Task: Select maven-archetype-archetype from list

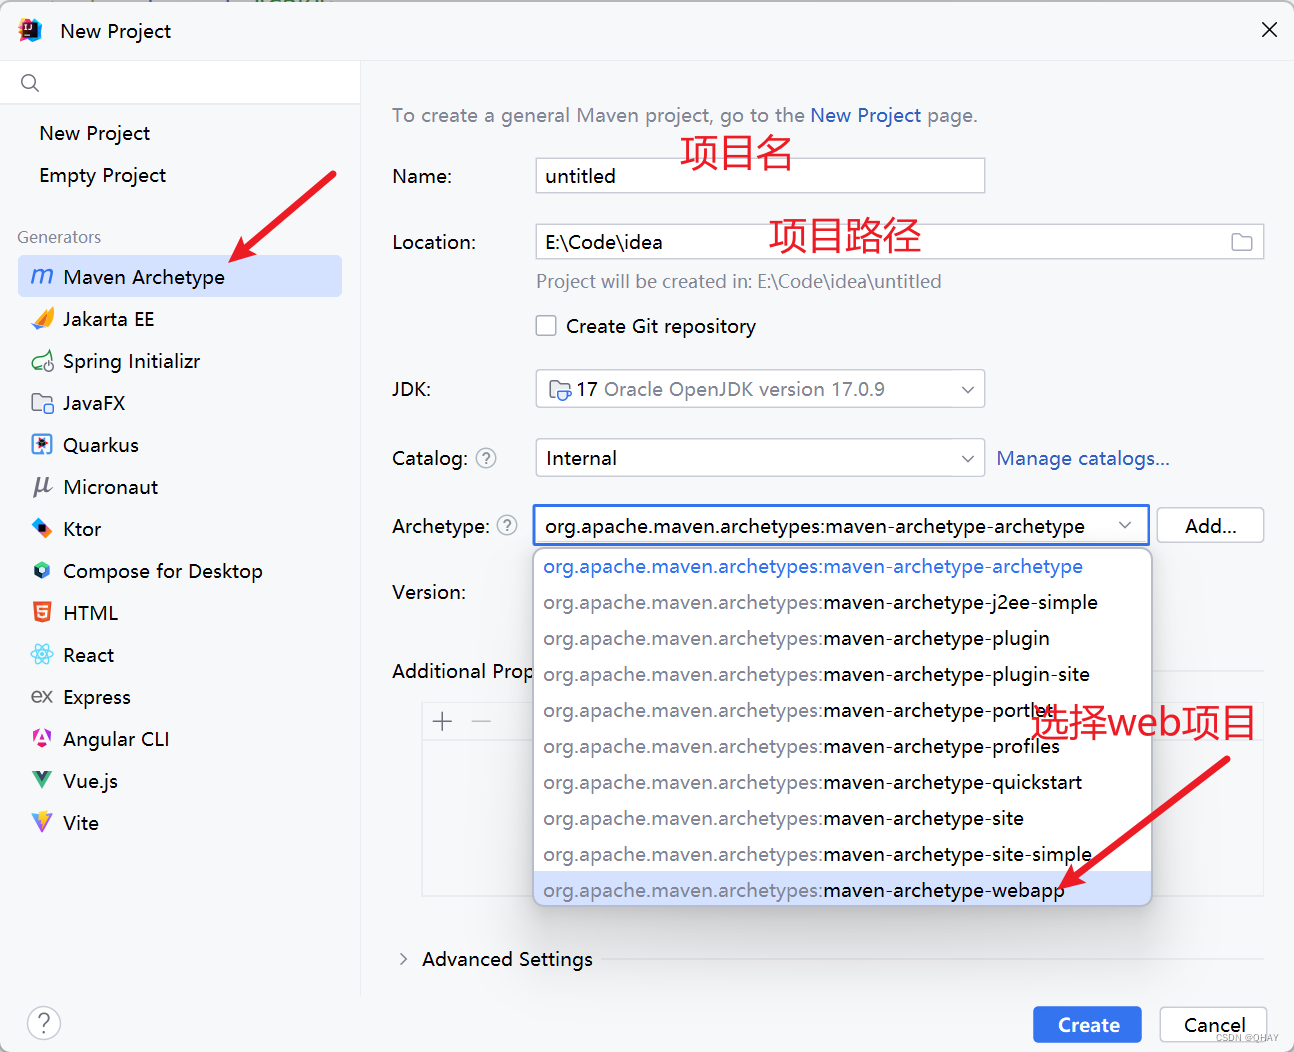Action: coord(842,566)
